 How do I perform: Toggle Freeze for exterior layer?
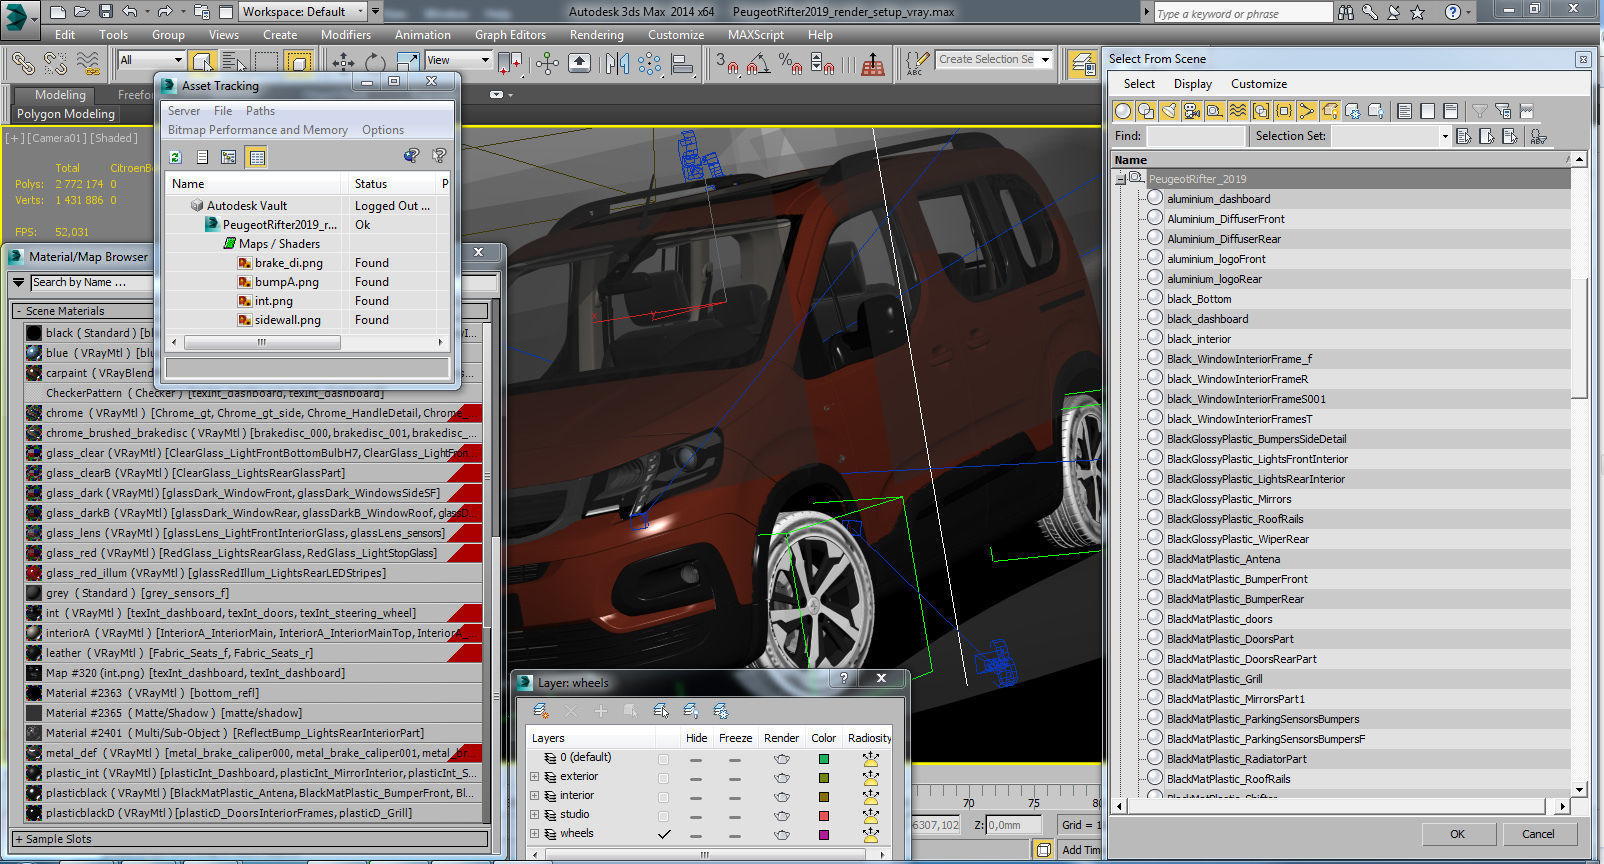735,777
